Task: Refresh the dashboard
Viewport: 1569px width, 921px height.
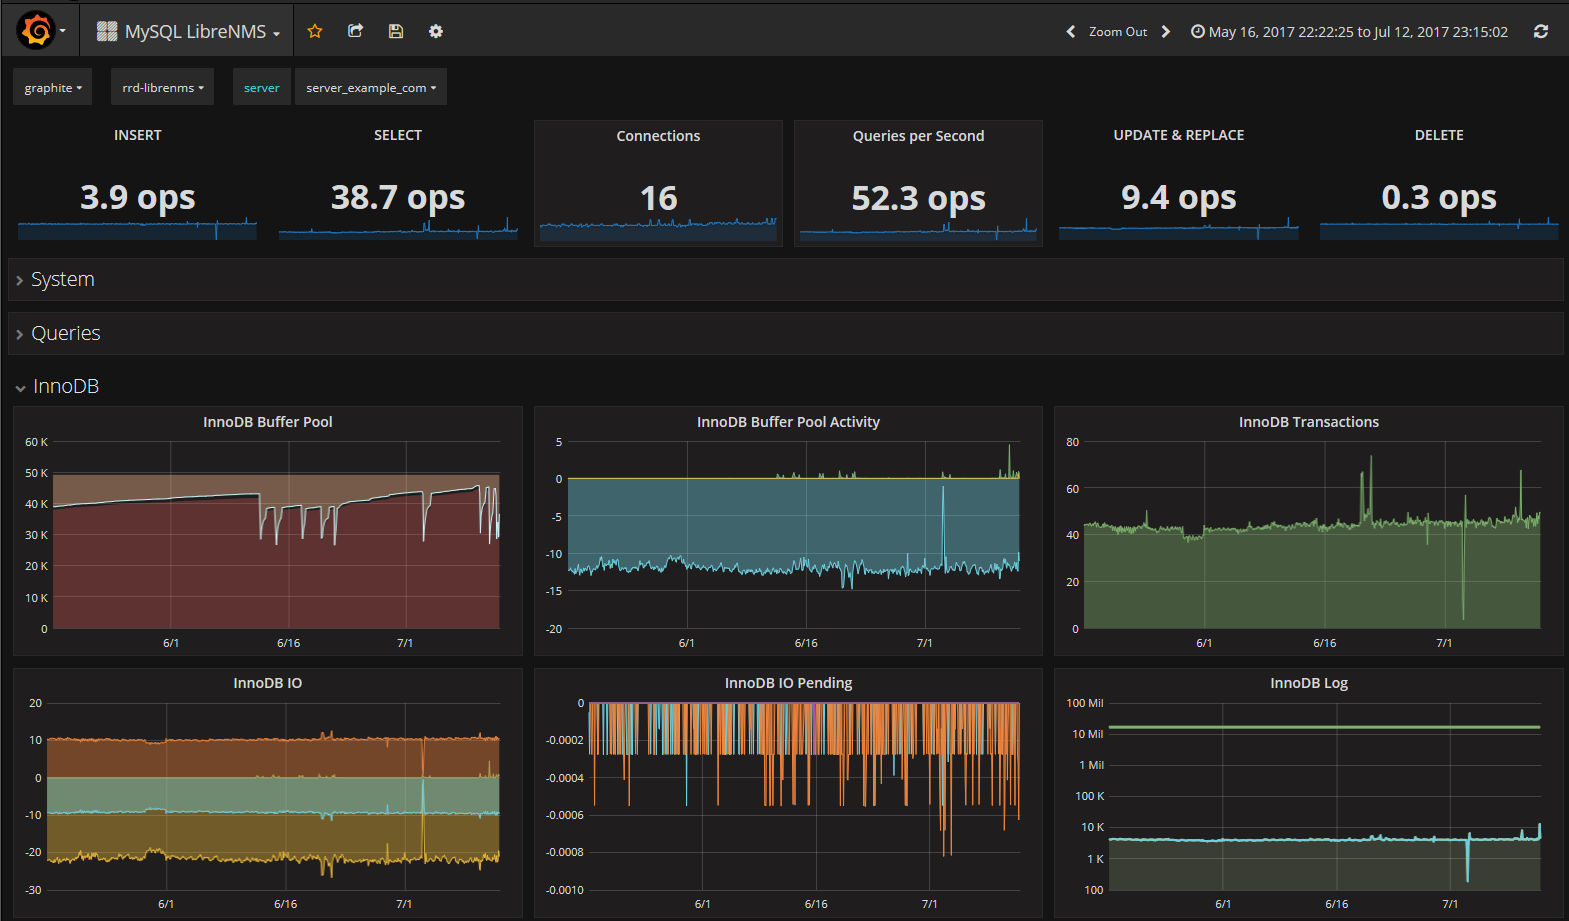Action: point(1541,32)
